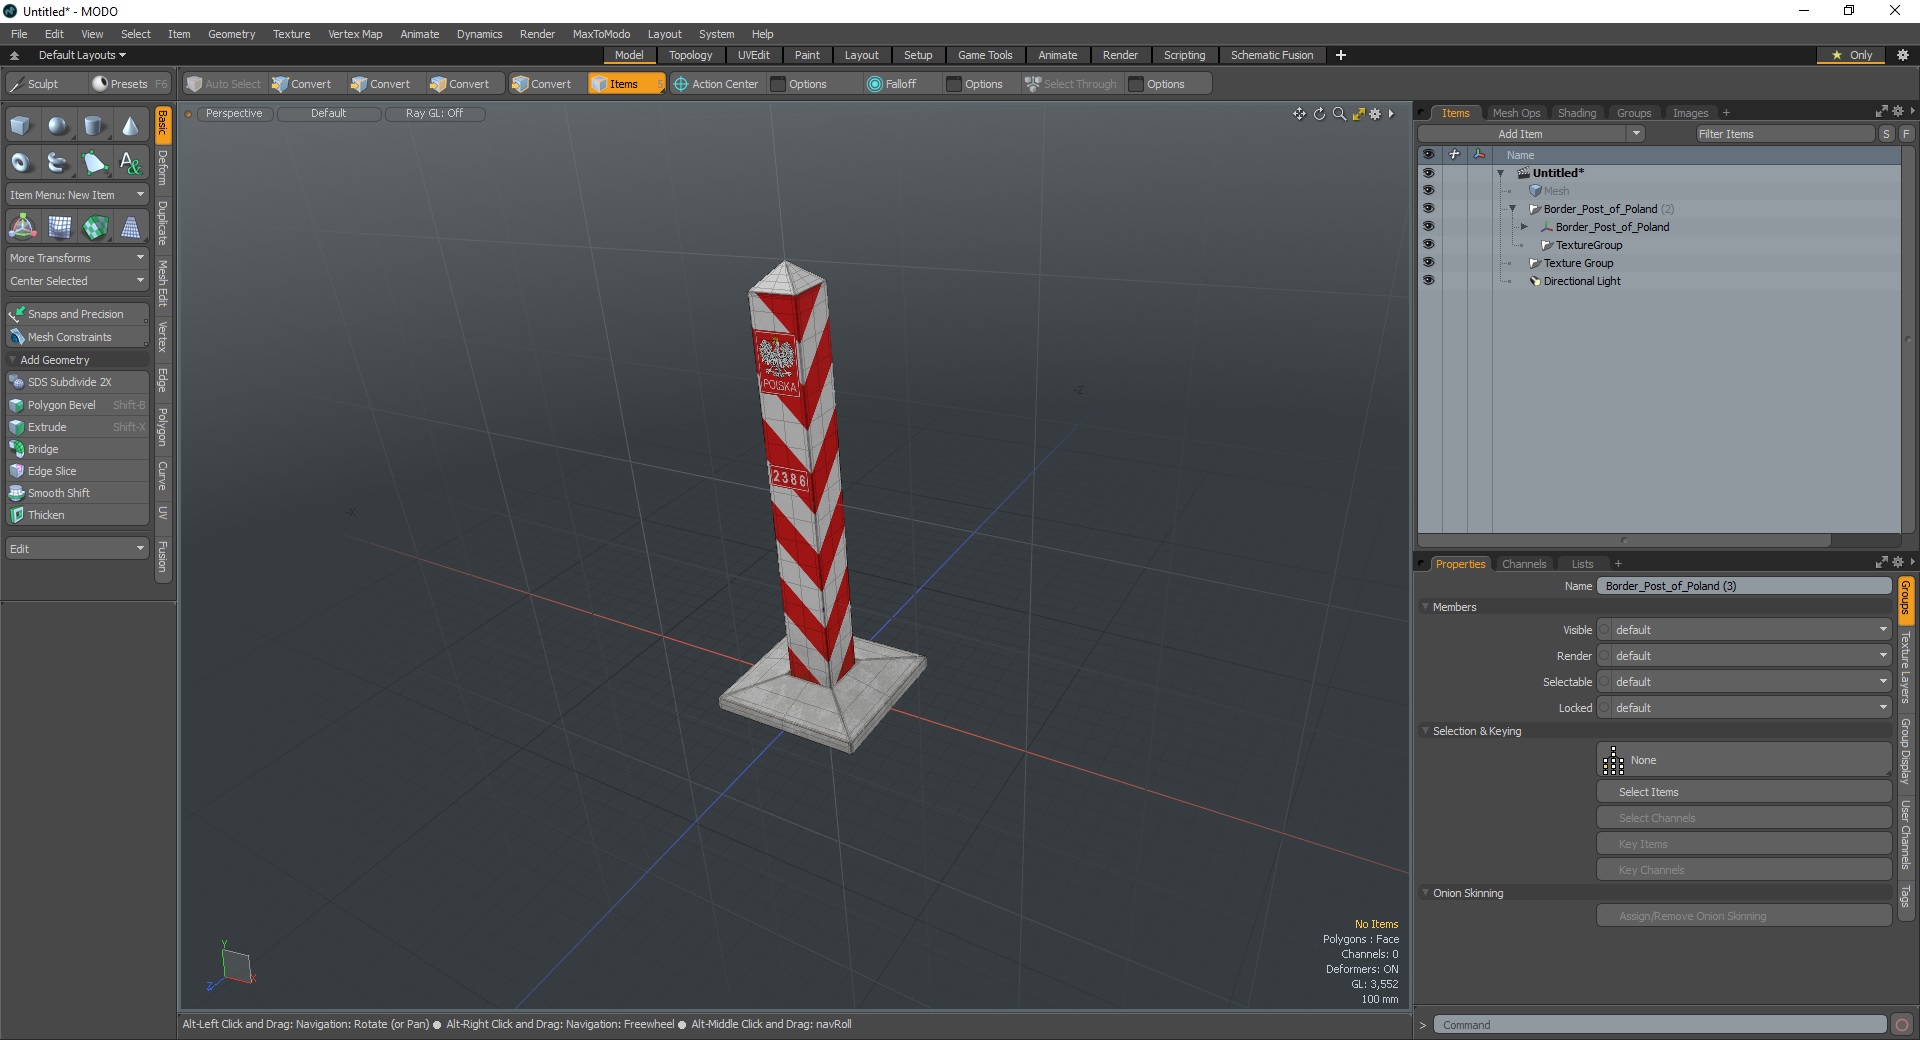Toggle visibility of Untitled scene

[x=1428, y=173]
